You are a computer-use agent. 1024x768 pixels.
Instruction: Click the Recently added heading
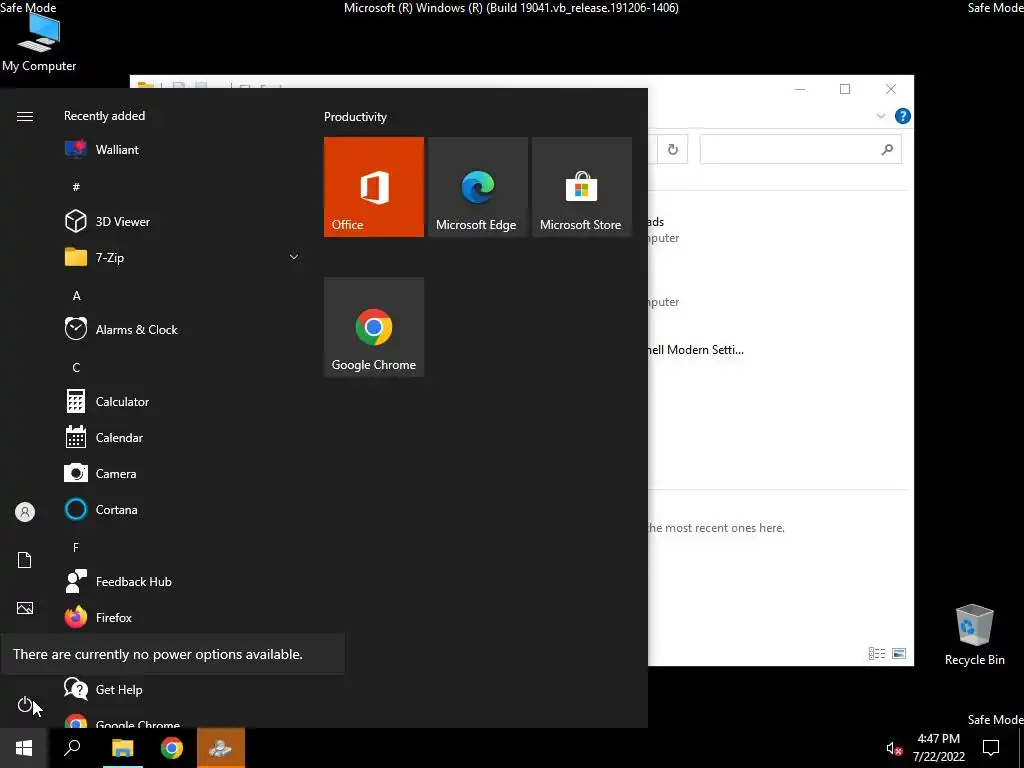click(x=104, y=116)
